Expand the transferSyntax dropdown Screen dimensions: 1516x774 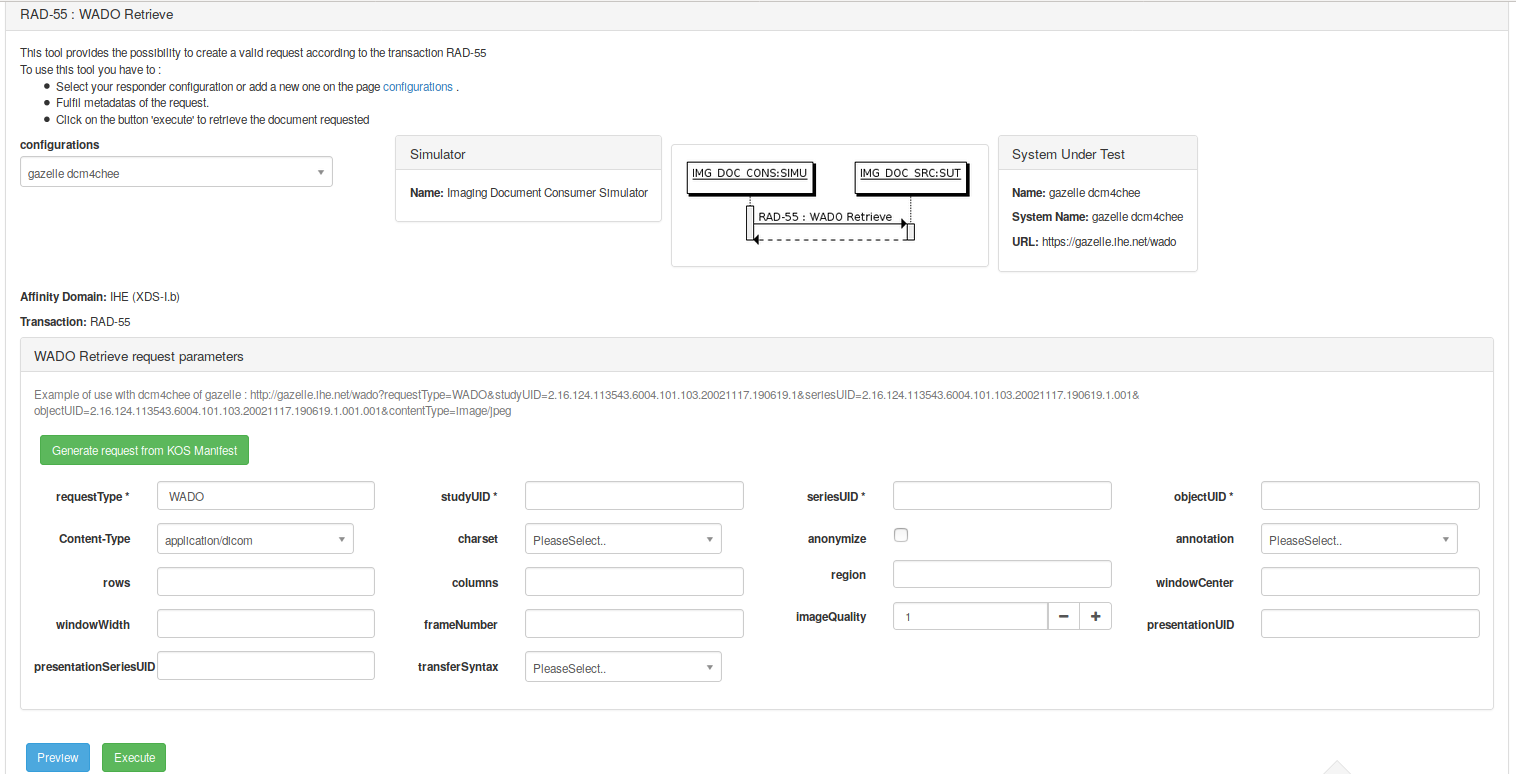tap(623, 668)
